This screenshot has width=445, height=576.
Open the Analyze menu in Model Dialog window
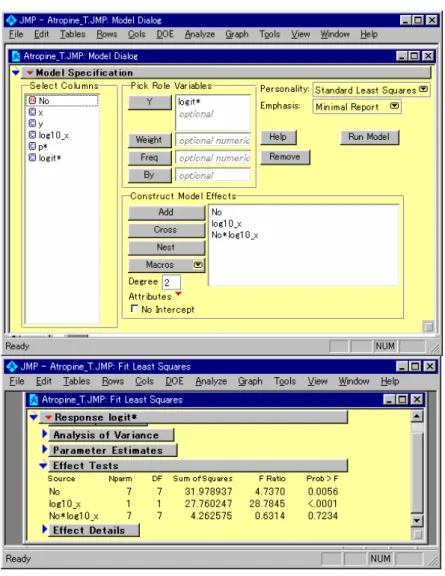click(200, 34)
